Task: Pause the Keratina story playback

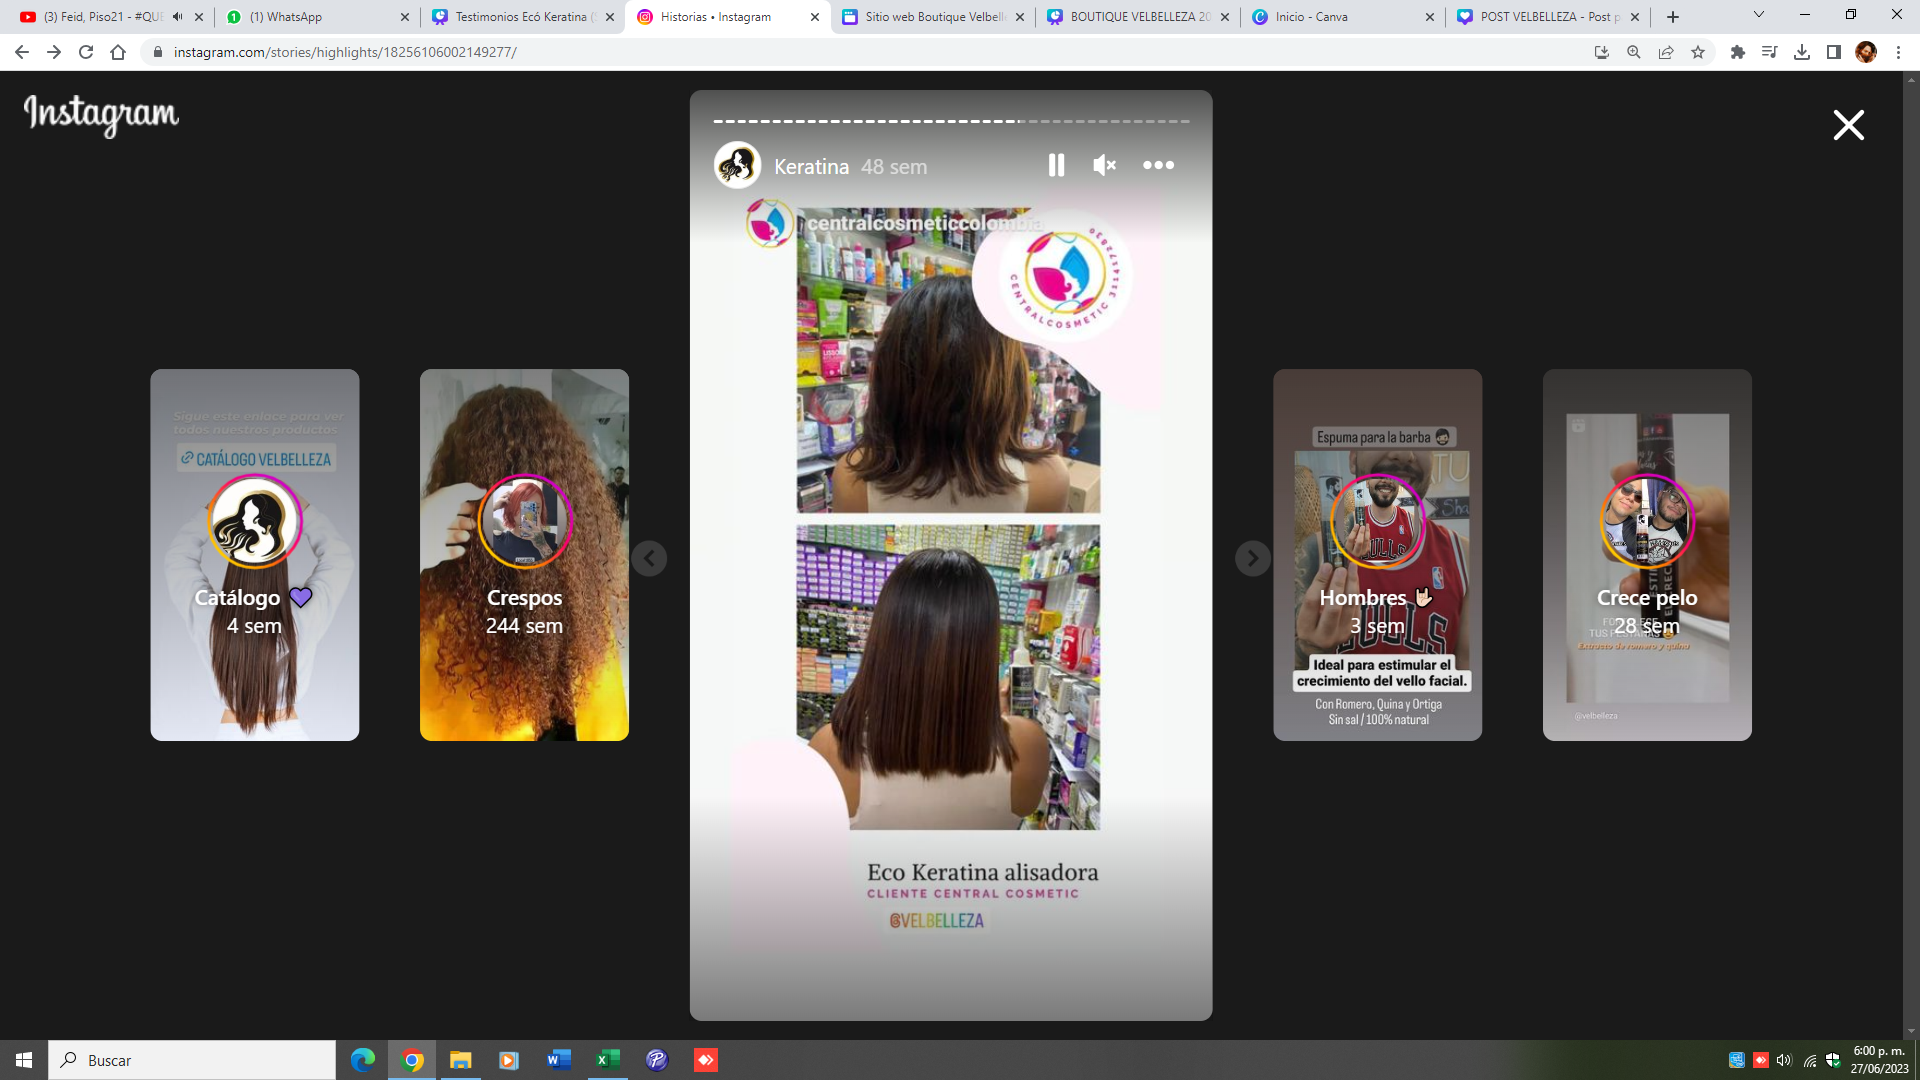Action: [x=1056, y=165]
